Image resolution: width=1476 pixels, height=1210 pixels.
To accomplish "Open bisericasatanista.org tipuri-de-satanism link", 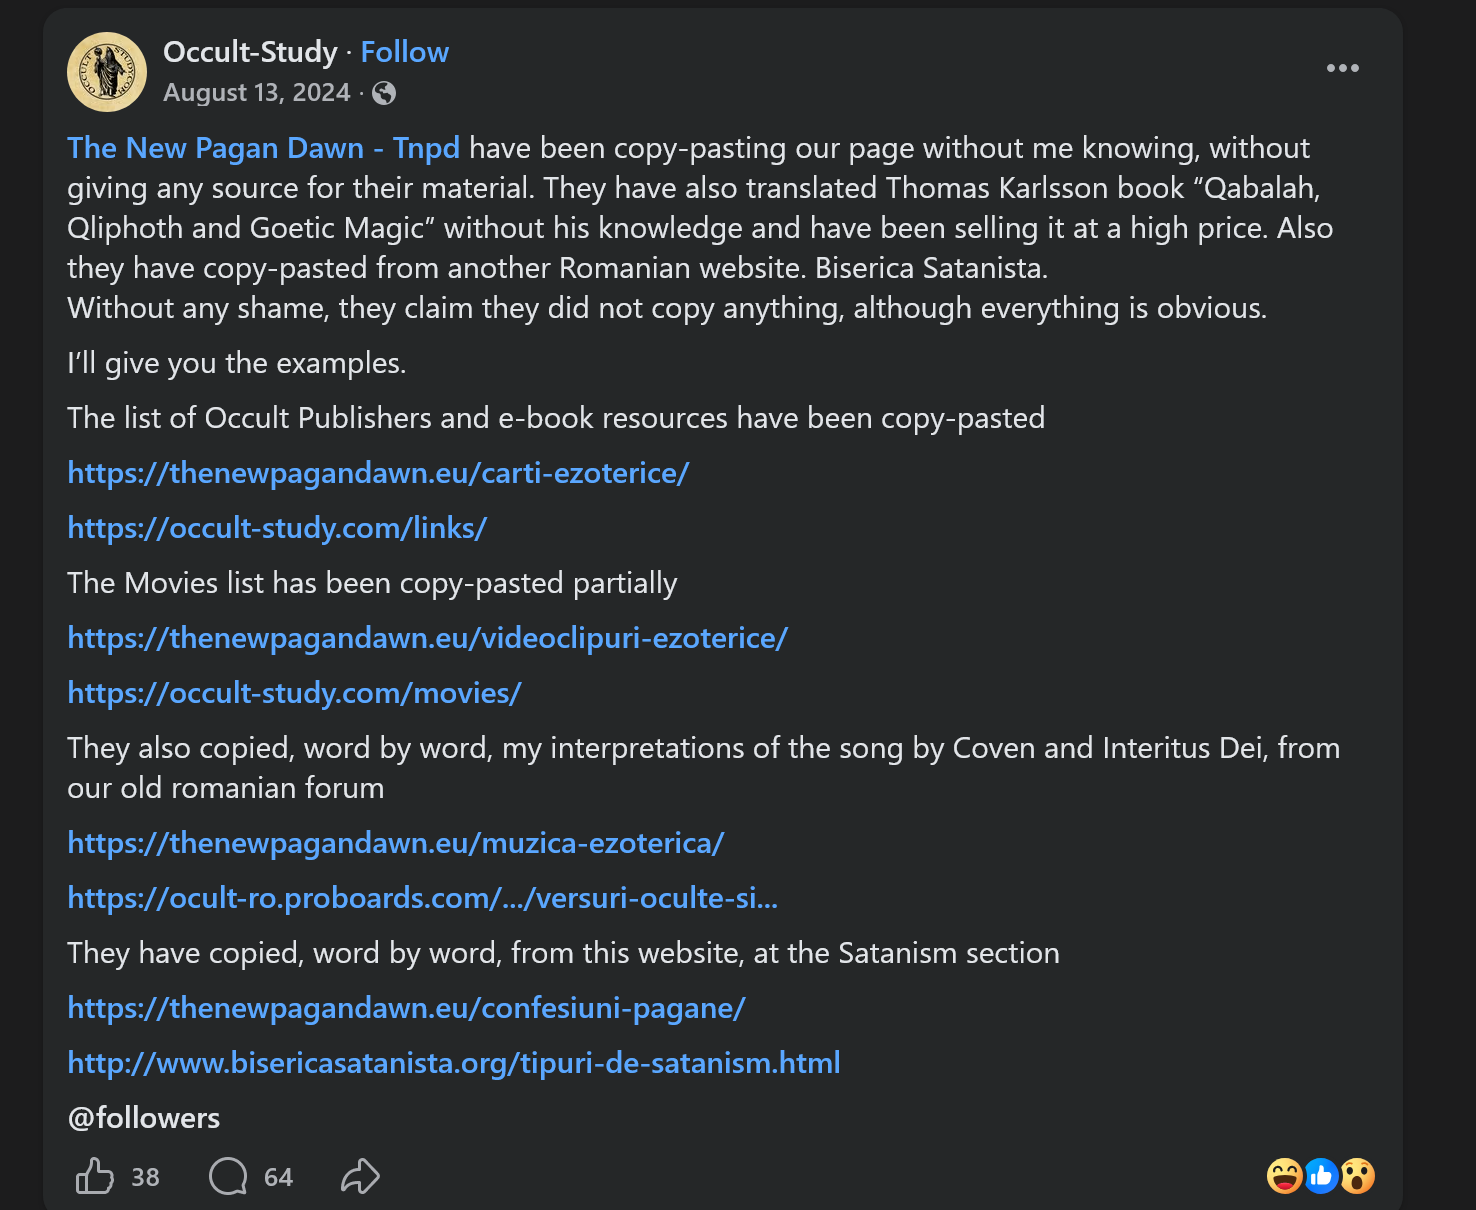I will 453,1063.
